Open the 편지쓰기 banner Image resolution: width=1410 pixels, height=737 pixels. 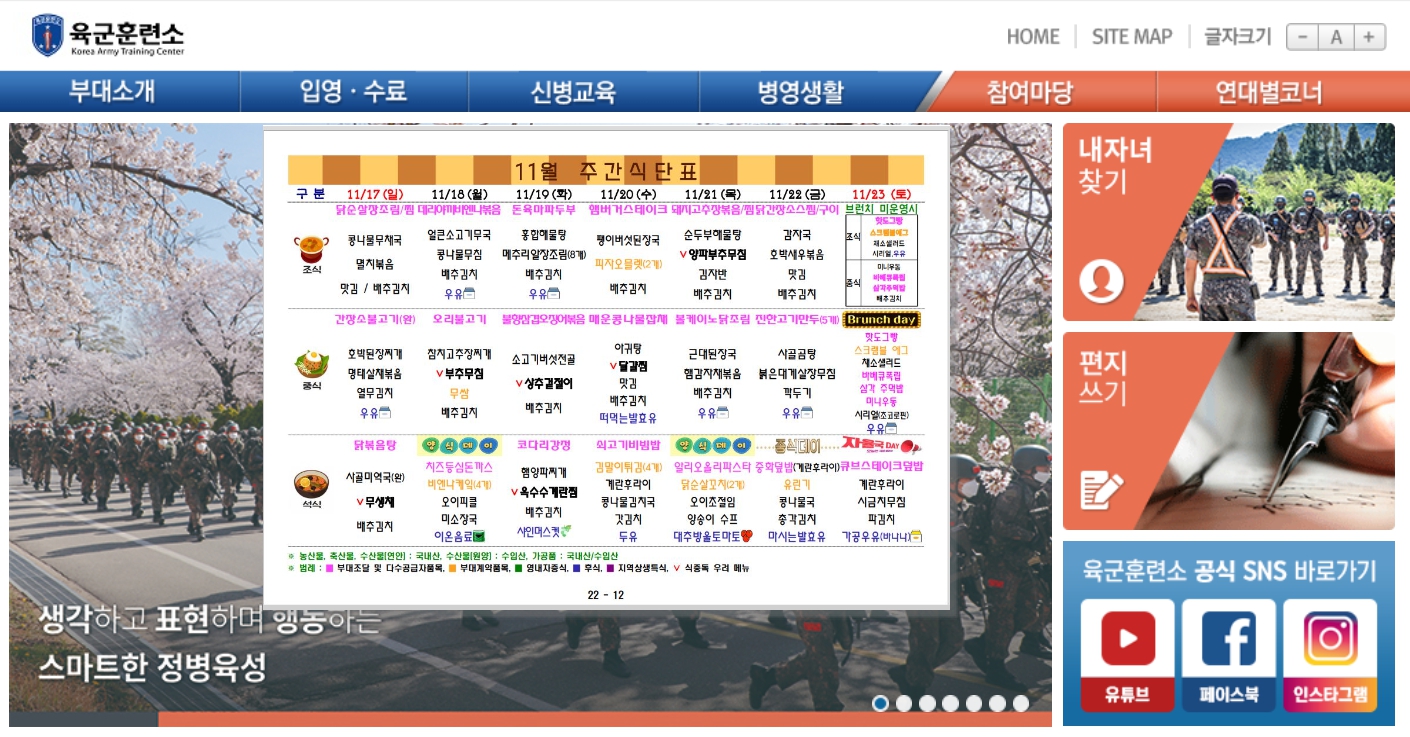coord(1228,431)
